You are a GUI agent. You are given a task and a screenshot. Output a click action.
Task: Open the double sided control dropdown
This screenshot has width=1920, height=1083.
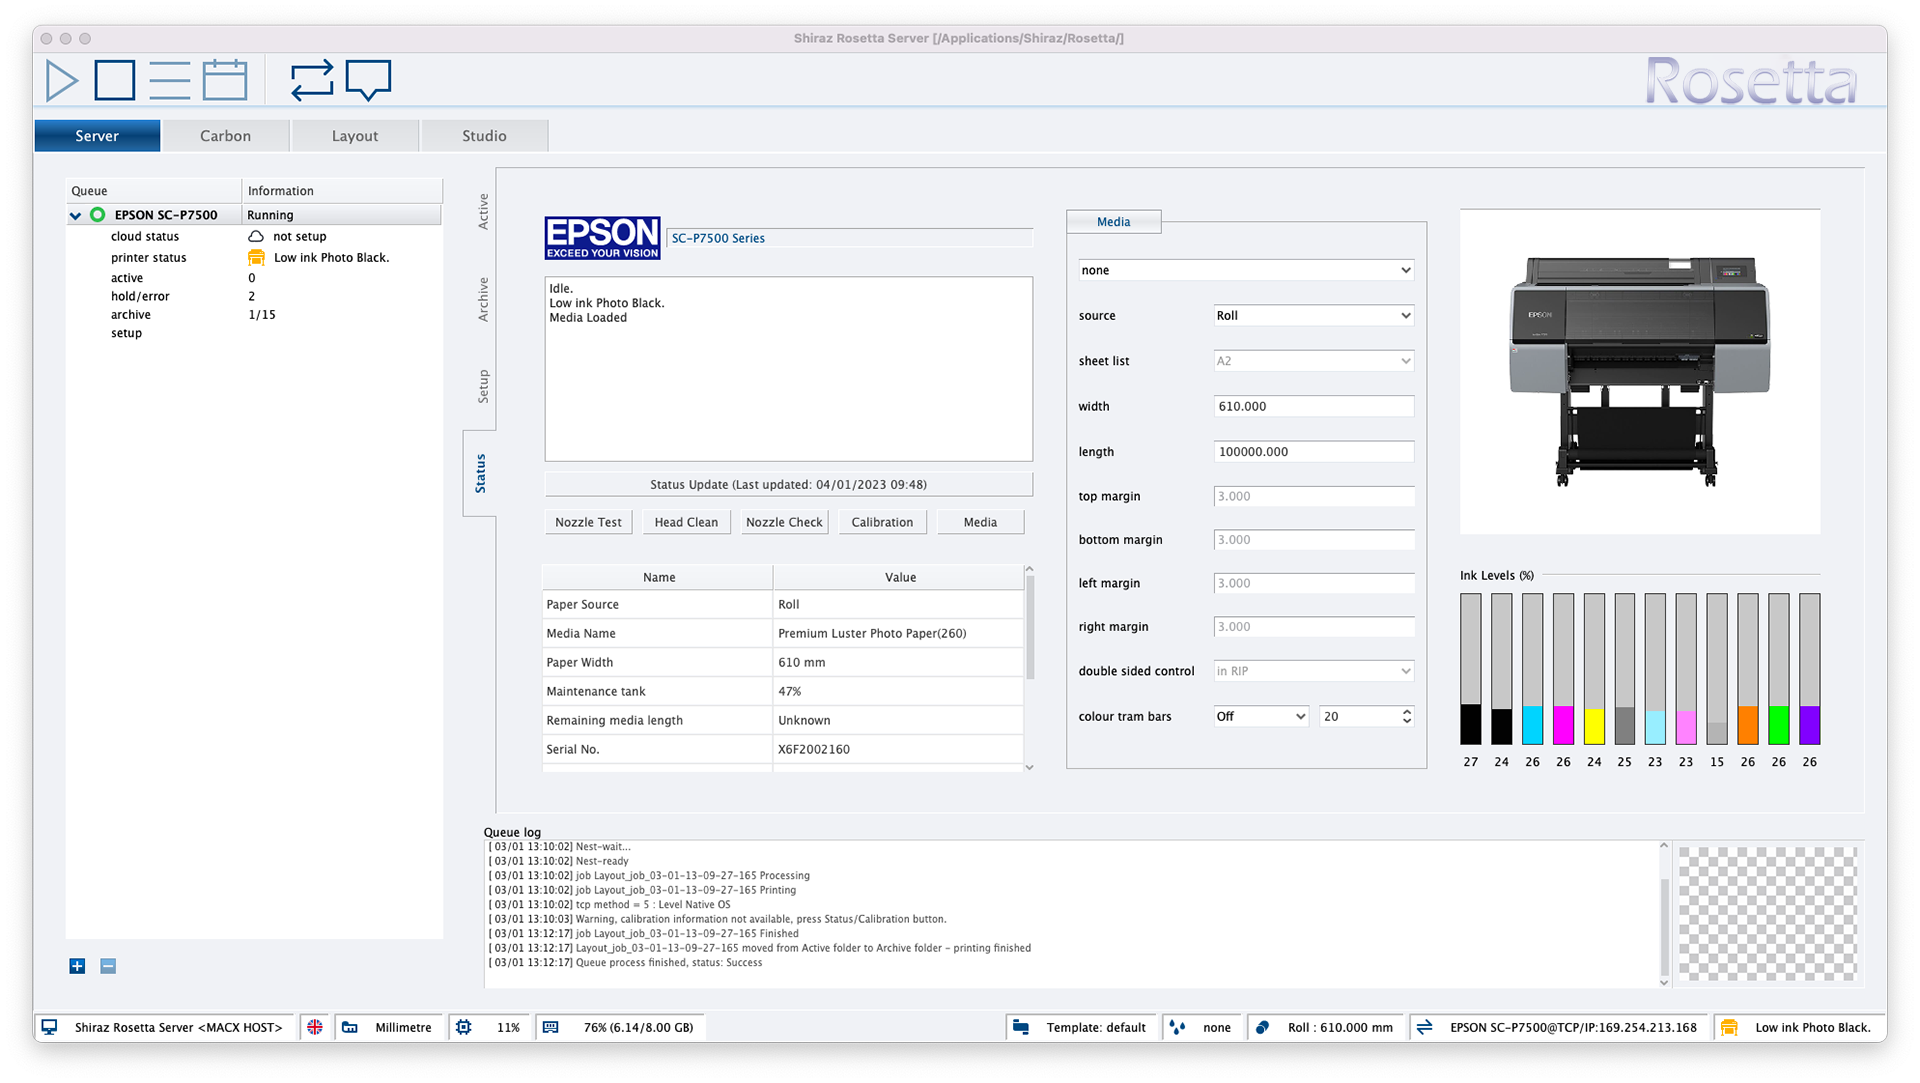click(x=1314, y=671)
